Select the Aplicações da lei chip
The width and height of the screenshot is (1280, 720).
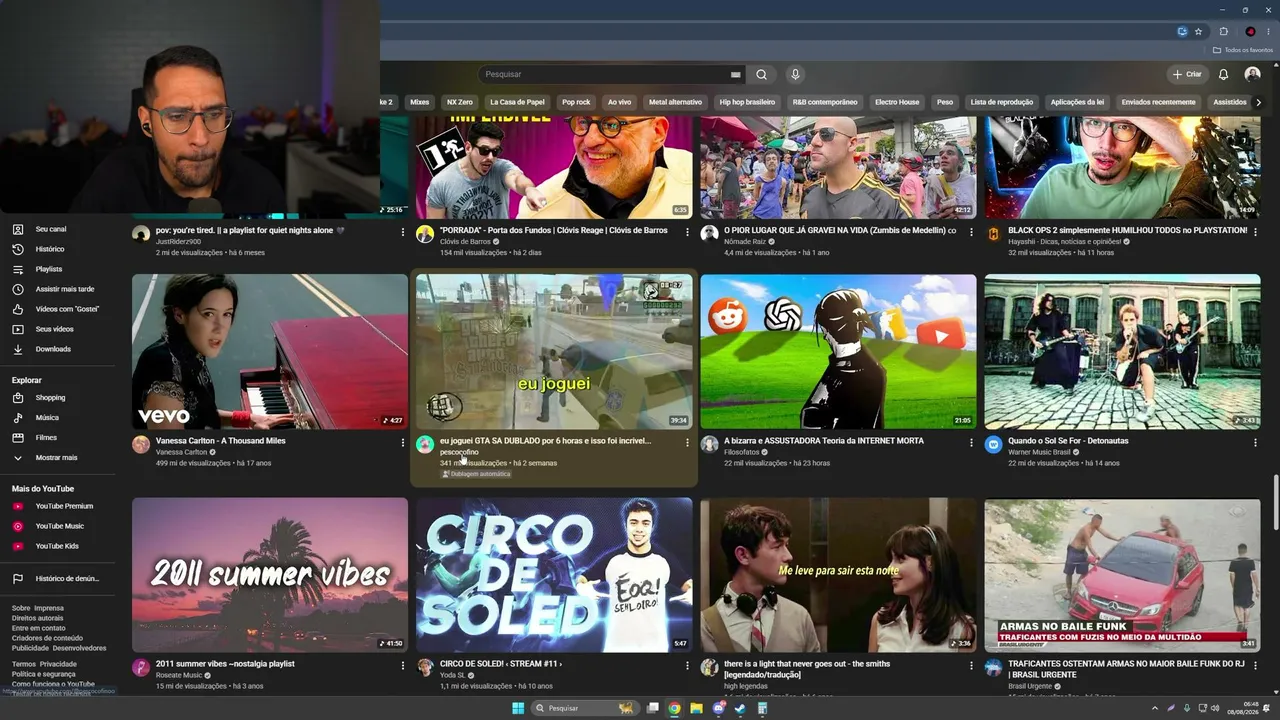[1077, 102]
